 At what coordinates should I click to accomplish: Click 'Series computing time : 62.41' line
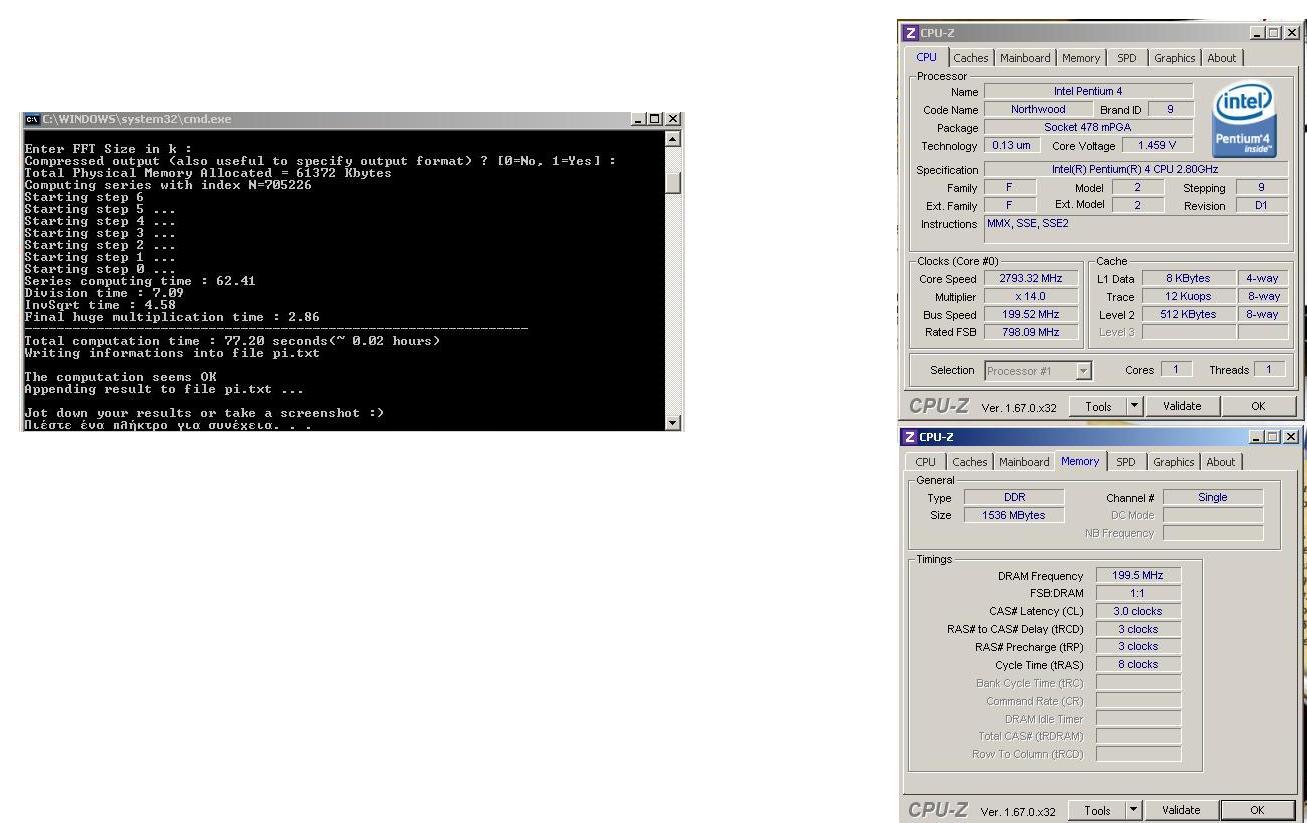click(x=140, y=281)
